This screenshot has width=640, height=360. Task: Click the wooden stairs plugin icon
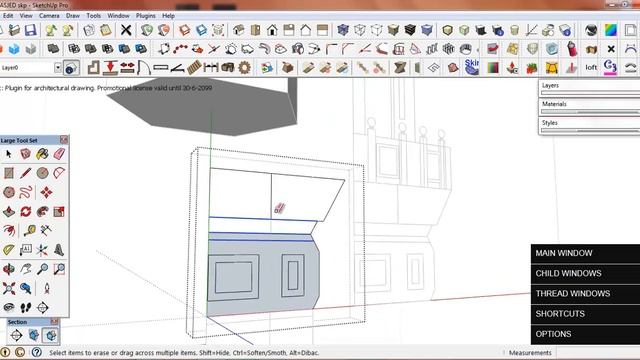(194, 67)
